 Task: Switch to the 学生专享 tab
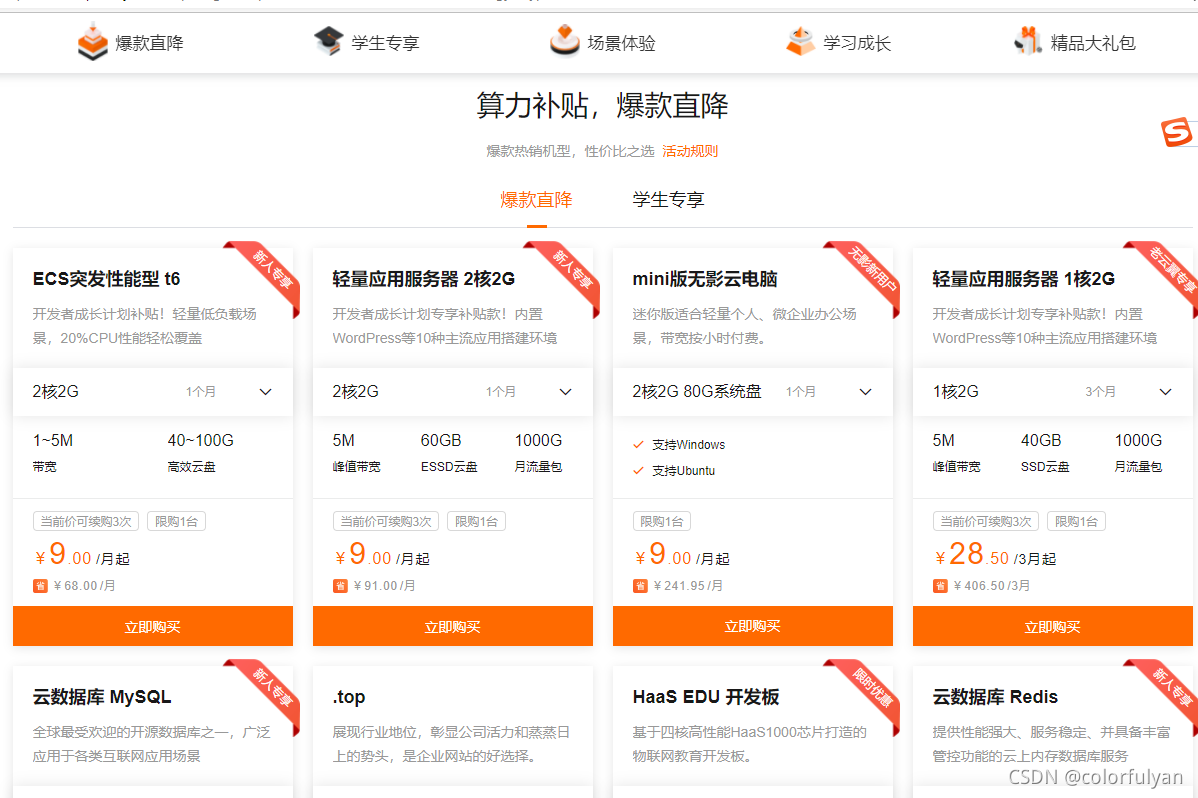click(669, 200)
